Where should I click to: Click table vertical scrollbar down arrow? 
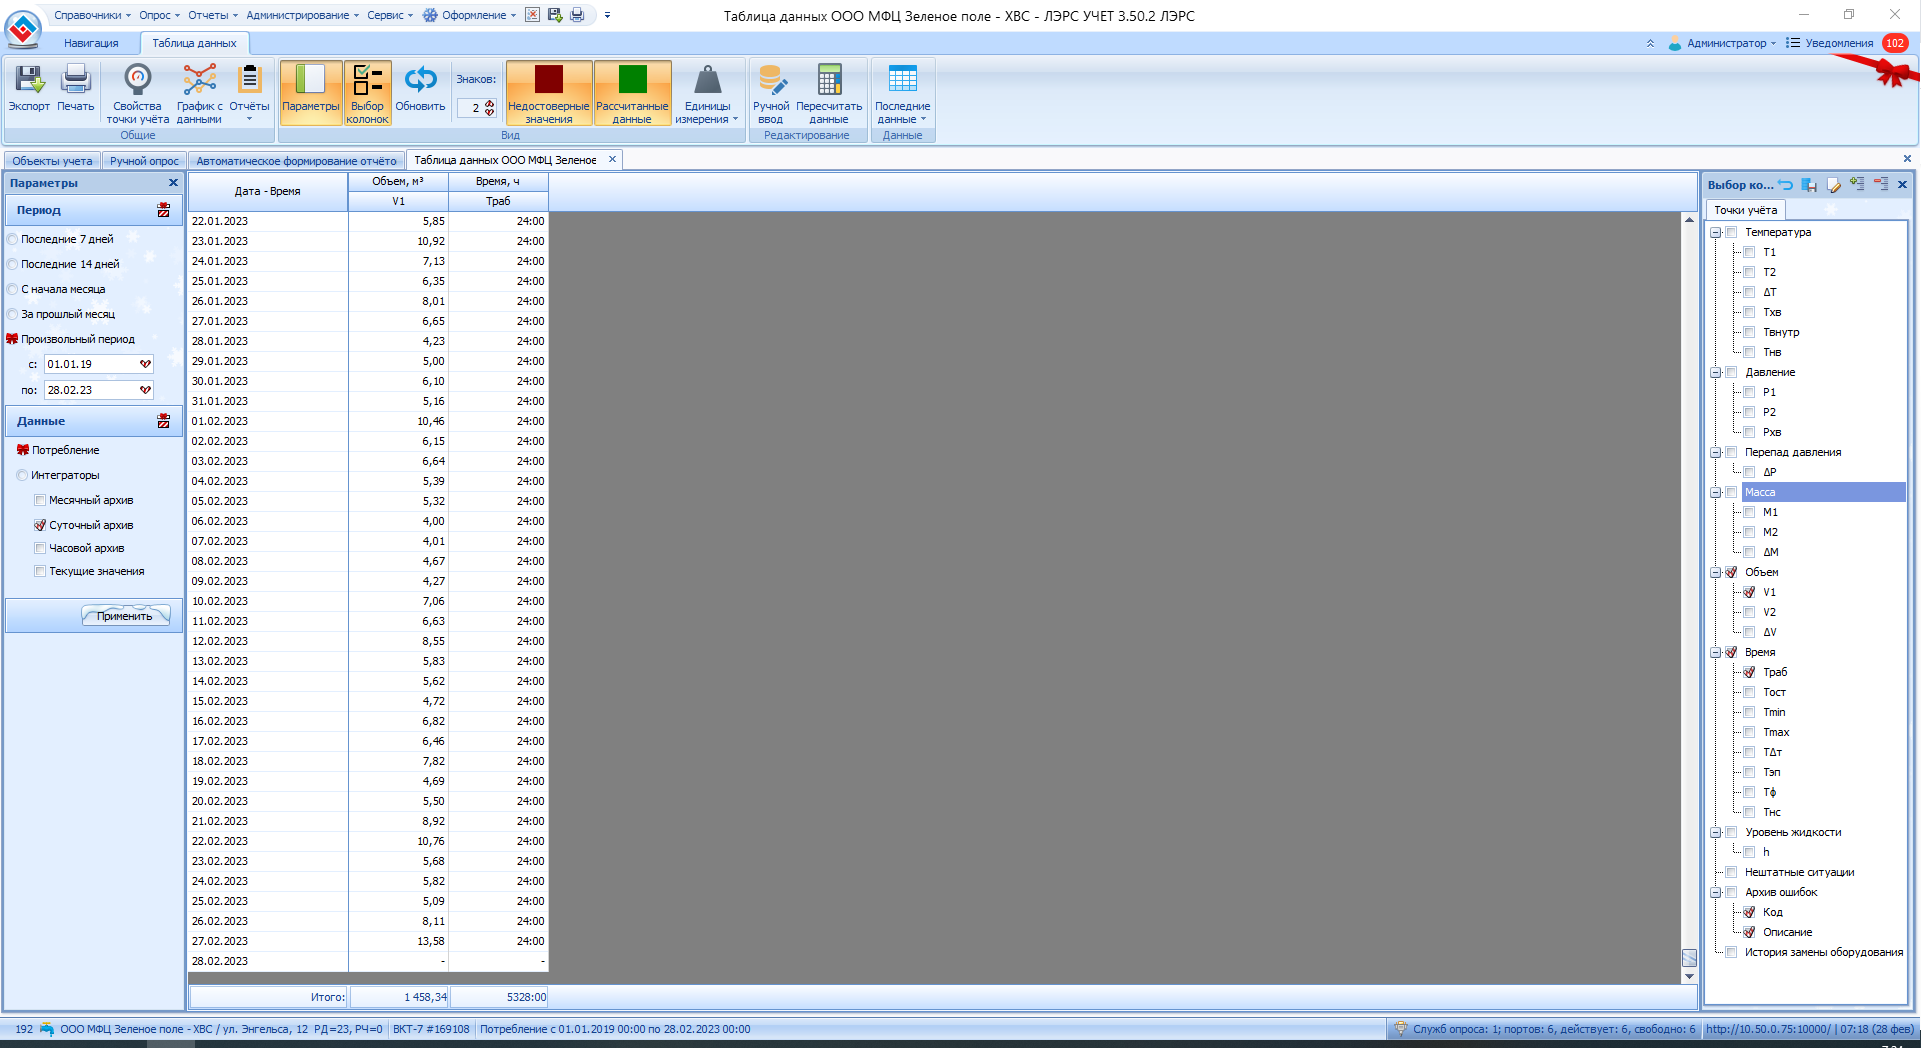(1689, 976)
